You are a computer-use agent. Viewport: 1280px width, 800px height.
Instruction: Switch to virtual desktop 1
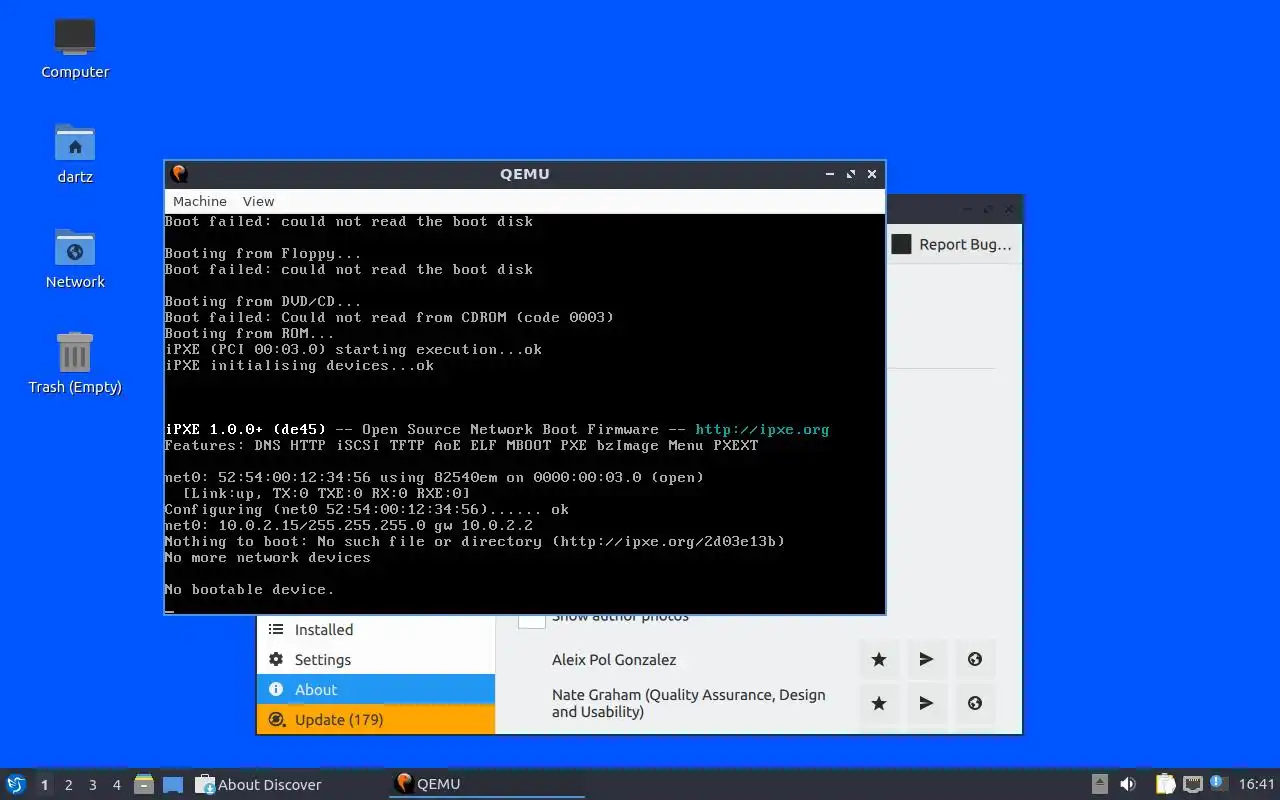point(44,785)
